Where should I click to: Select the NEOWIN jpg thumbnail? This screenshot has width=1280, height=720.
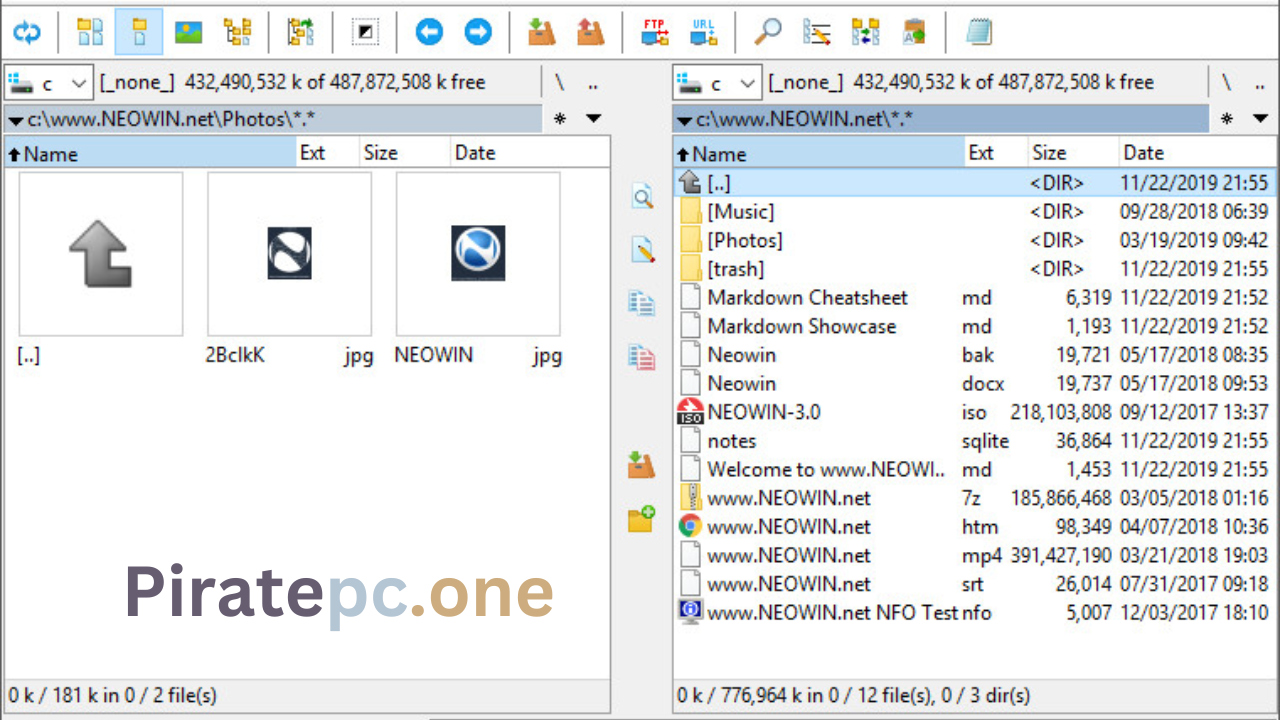pyautogui.click(x=478, y=254)
